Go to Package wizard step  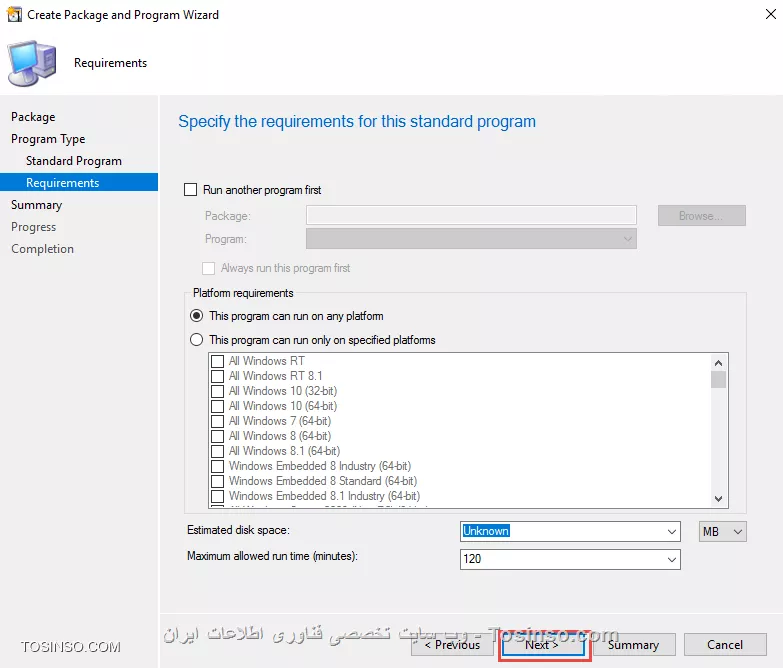33,117
